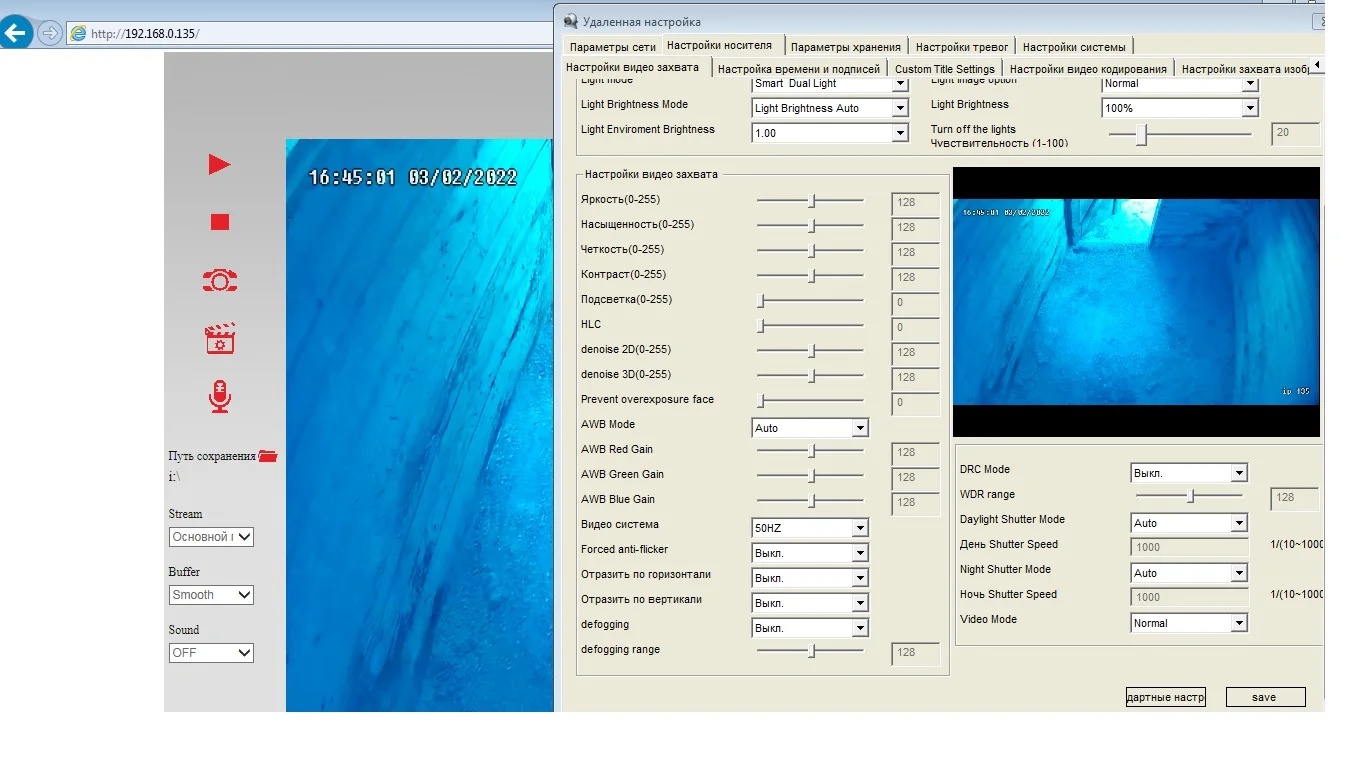Expand the DRC Mode dropdown

(x=1189, y=473)
